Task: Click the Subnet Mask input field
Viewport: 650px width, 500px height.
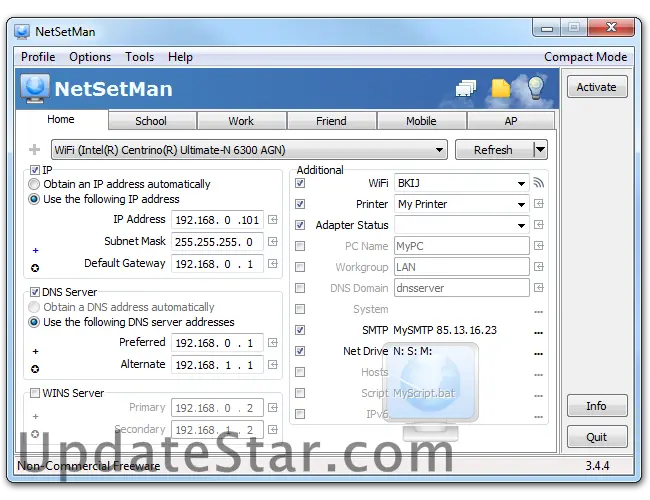Action: pos(217,242)
